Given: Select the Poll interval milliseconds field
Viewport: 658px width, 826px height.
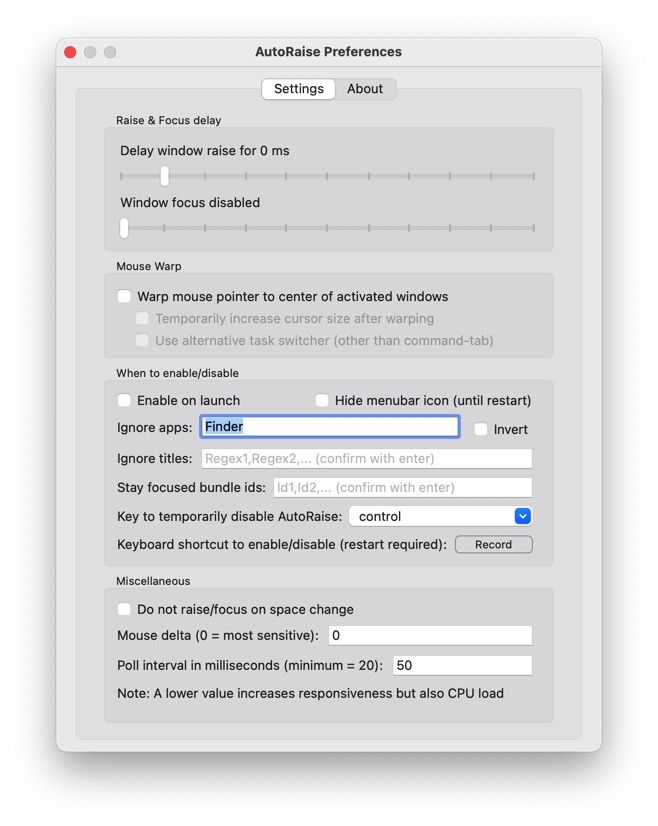Looking at the screenshot, I should (461, 666).
